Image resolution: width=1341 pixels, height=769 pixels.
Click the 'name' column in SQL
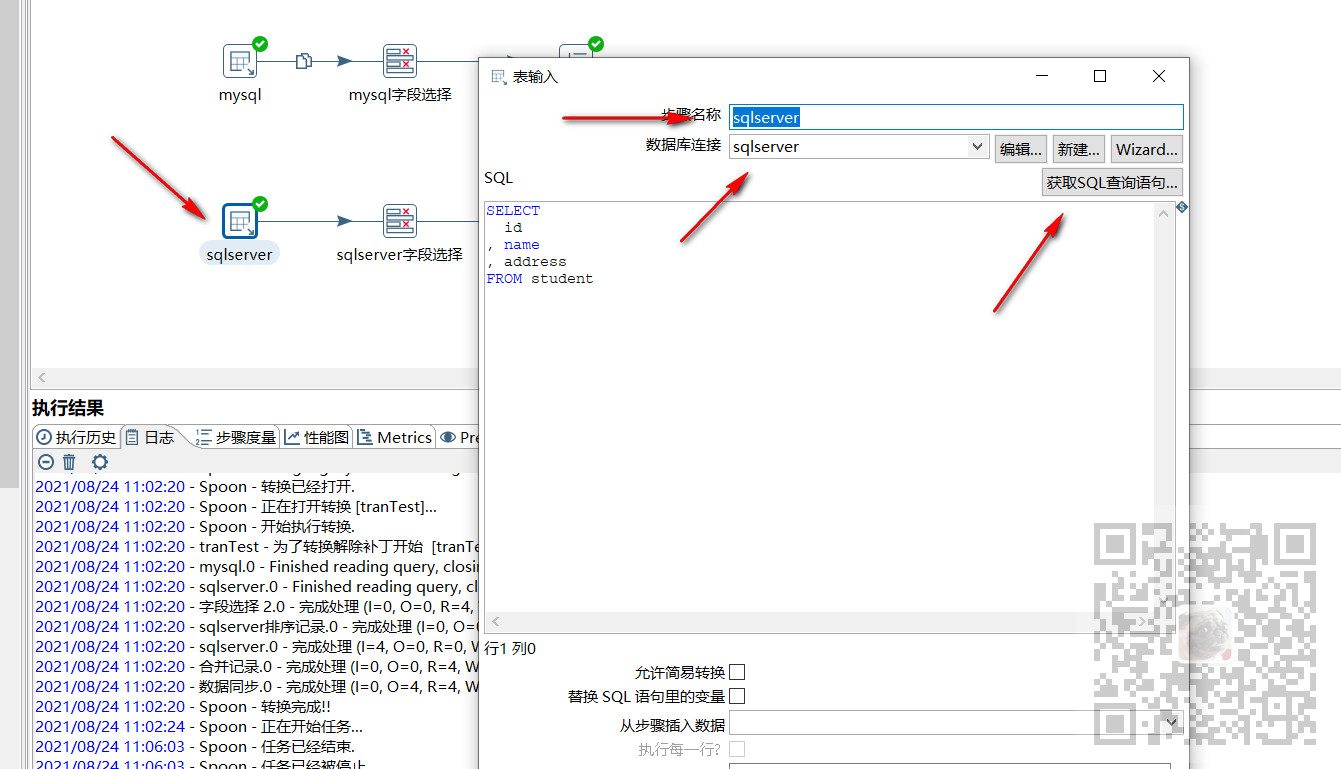point(521,245)
